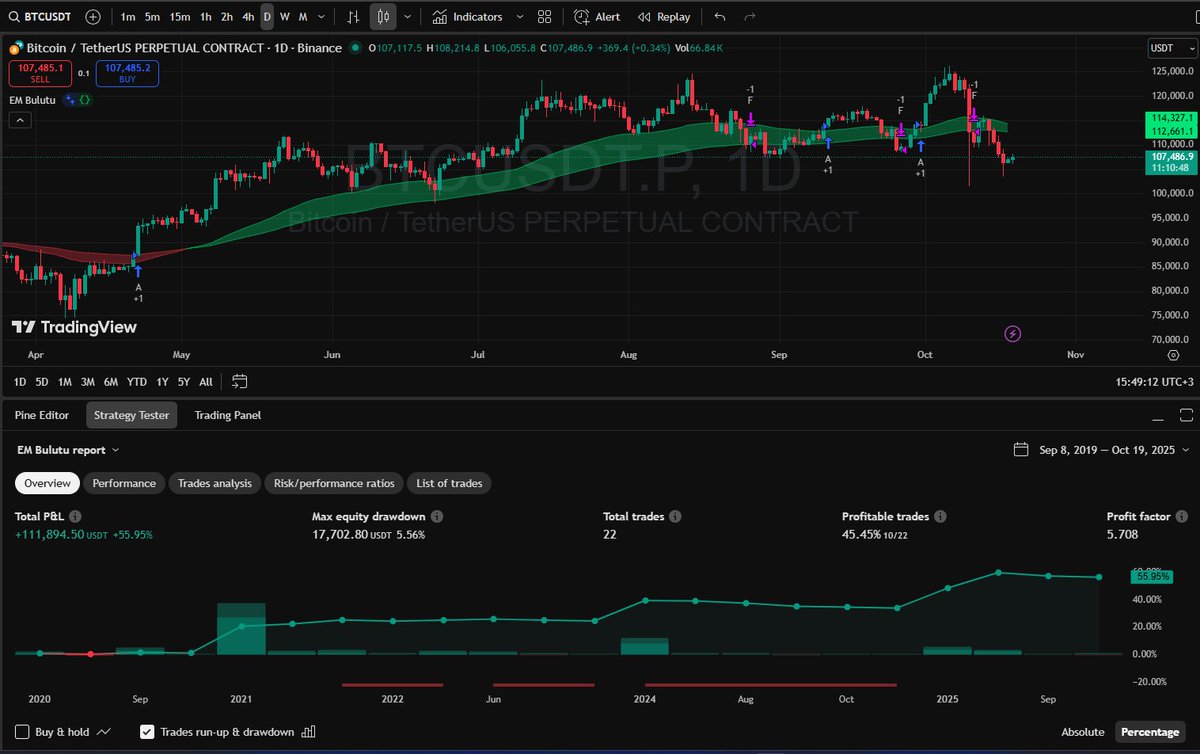
Task: Disable Trades run-up & drawdown checkbox
Action: 147,732
